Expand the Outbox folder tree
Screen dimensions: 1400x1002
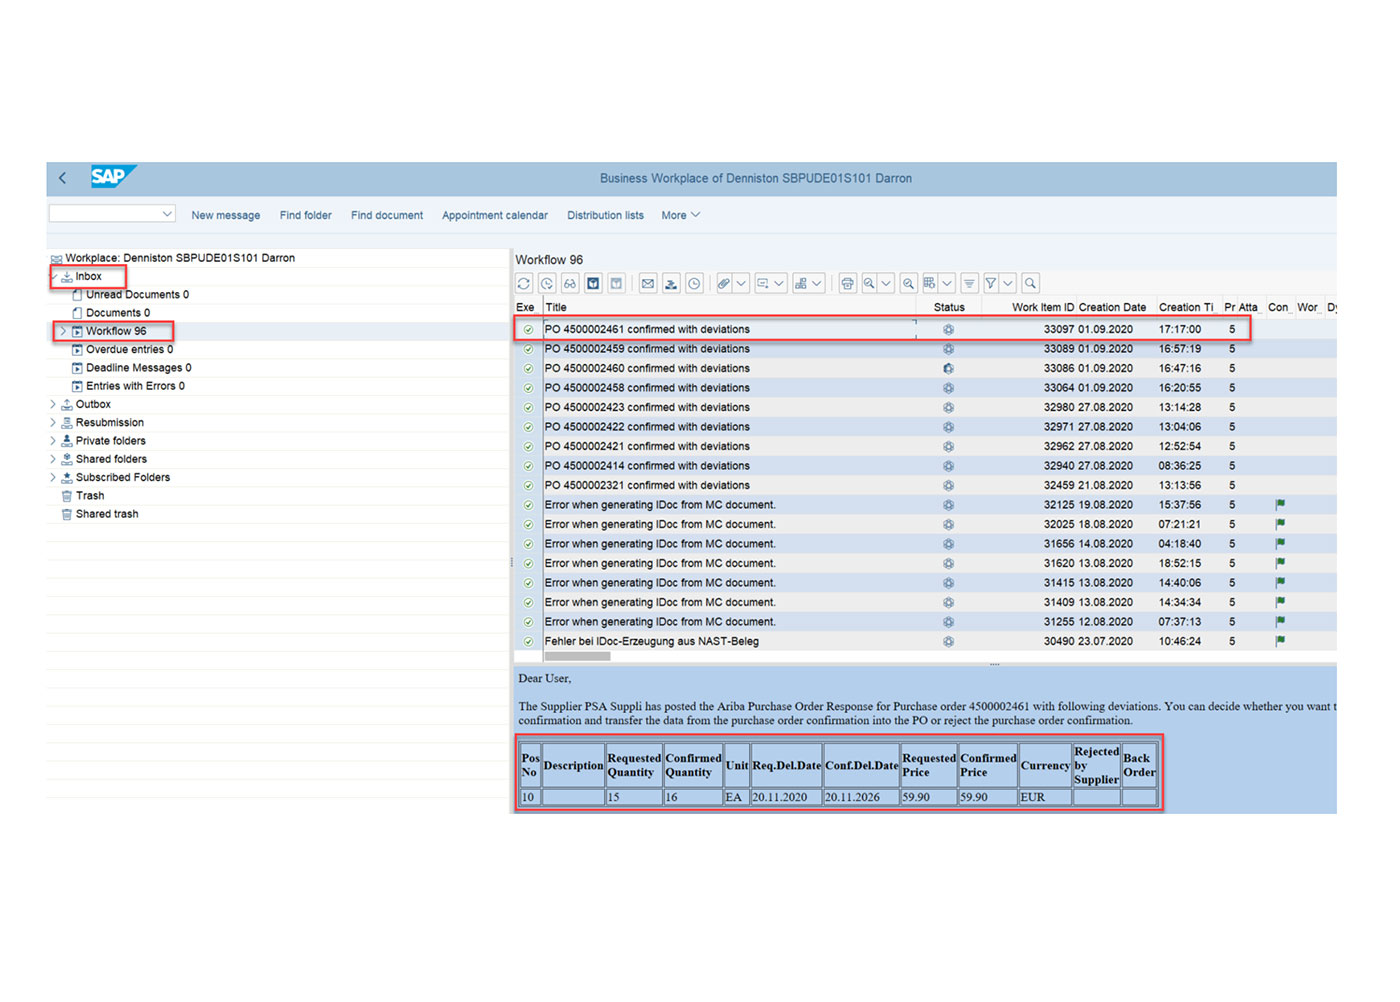pos(53,404)
